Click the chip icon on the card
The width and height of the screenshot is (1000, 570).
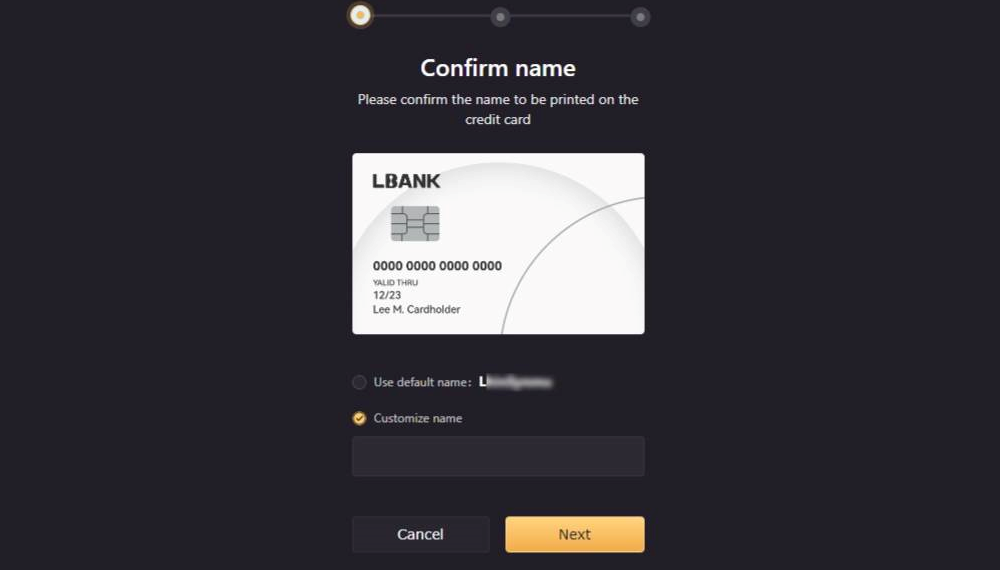click(415, 223)
